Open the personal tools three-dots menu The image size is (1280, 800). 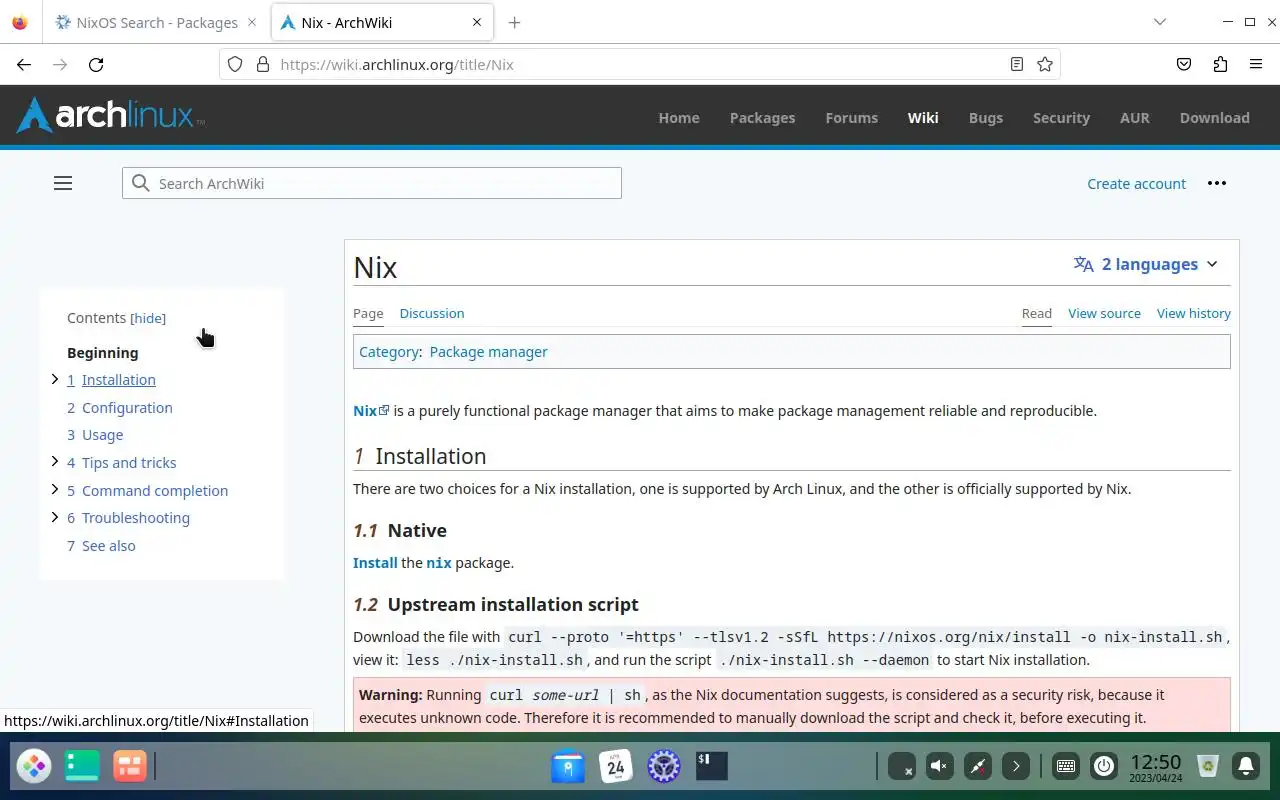[1216, 183]
